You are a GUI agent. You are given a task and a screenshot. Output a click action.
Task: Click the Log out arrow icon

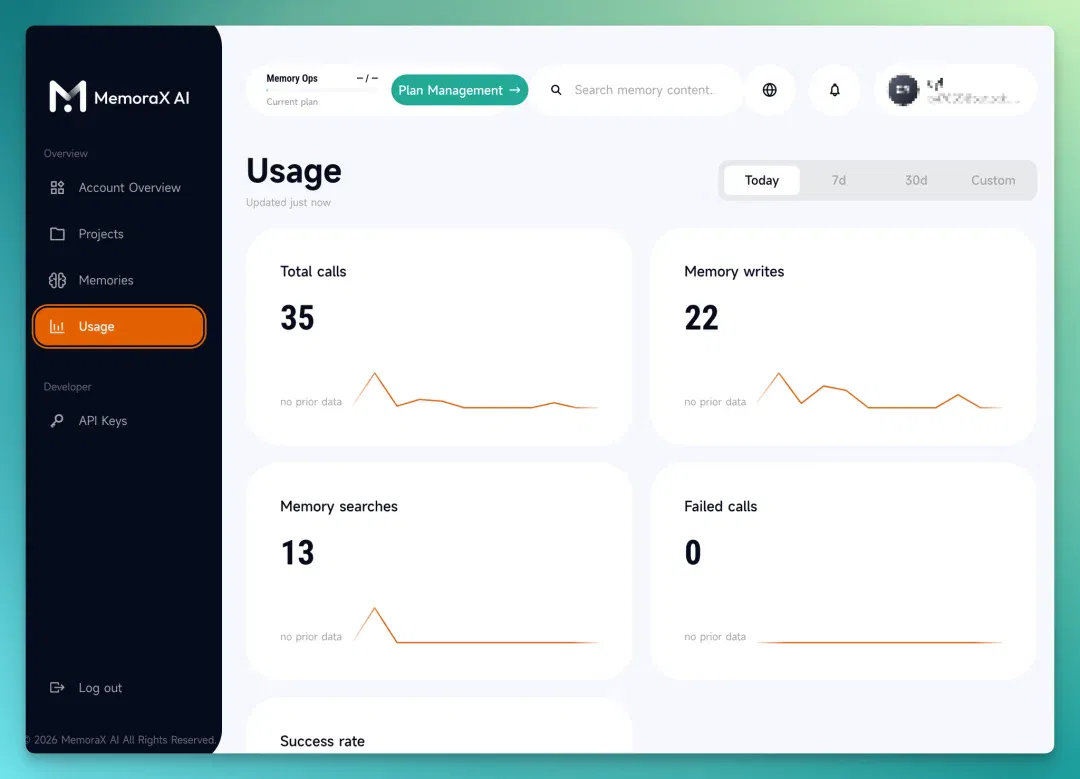click(57, 687)
